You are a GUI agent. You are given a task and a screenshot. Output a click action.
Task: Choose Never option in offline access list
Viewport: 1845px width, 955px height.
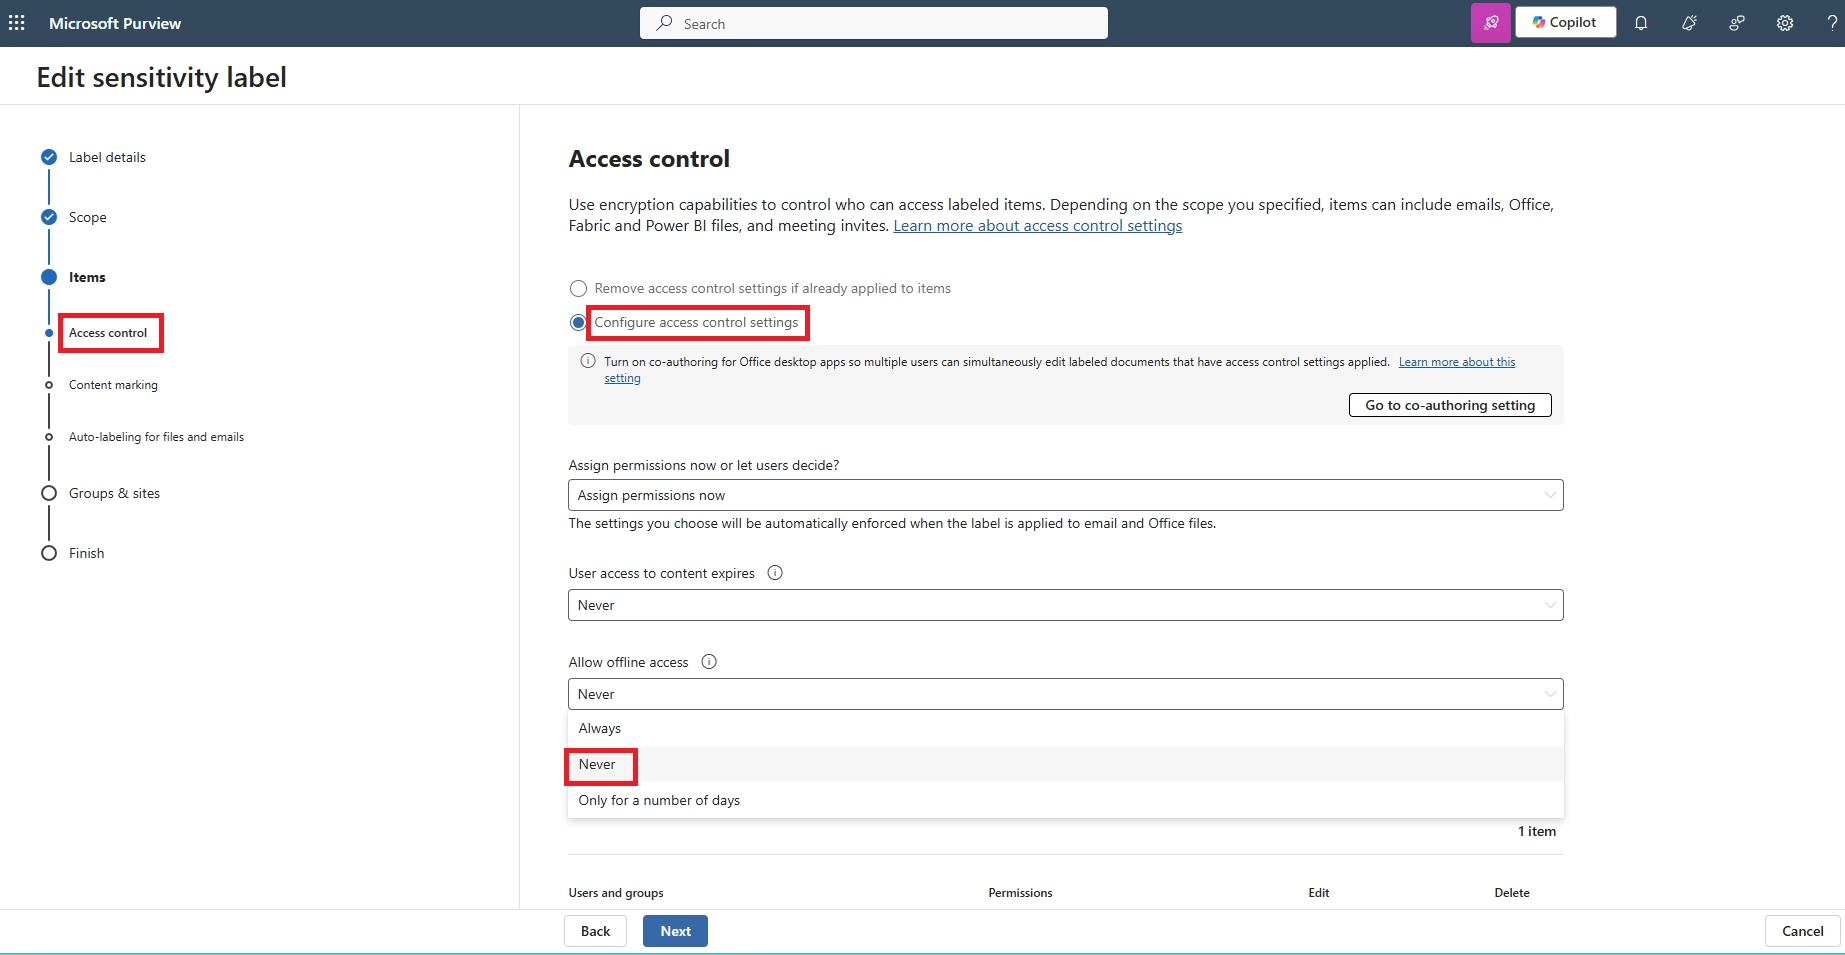[x=1066, y=764]
